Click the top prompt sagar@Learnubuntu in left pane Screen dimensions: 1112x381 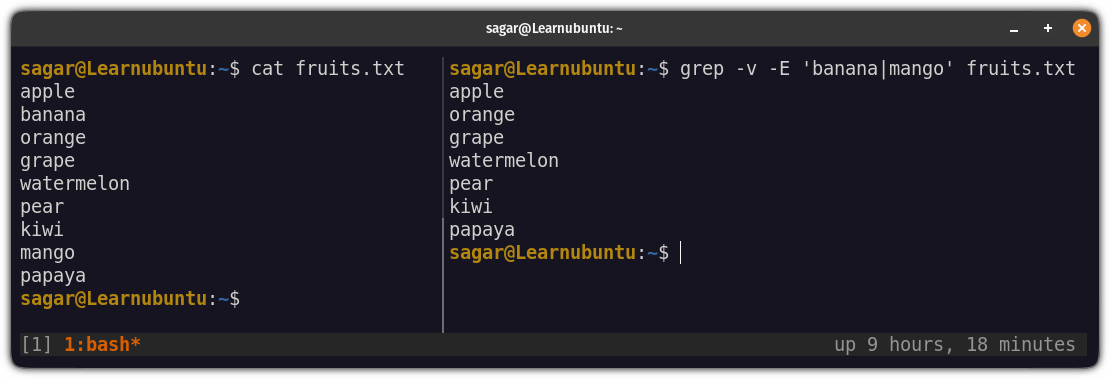point(113,69)
